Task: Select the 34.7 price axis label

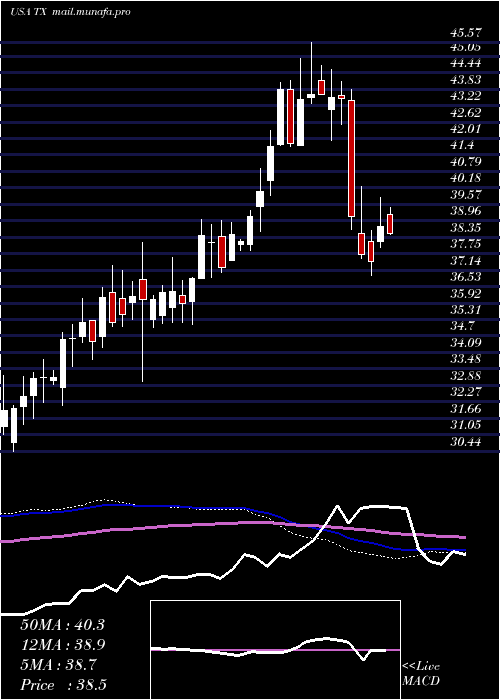Action: click(x=462, y=326)
